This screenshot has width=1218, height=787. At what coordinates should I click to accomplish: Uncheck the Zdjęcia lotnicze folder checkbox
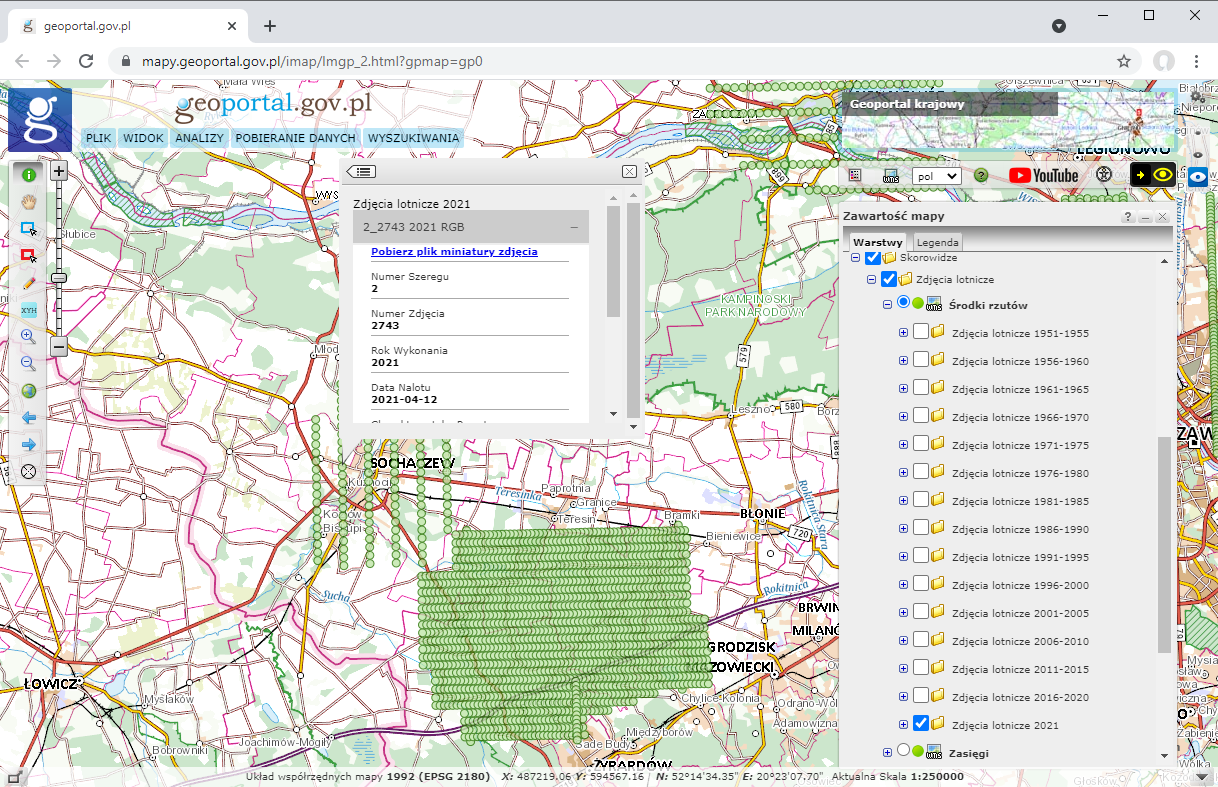pos(888,279)
